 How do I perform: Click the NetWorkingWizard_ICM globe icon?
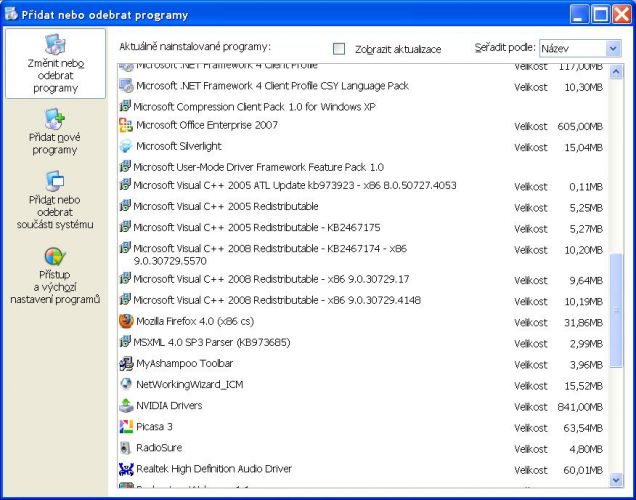(126, 384)
